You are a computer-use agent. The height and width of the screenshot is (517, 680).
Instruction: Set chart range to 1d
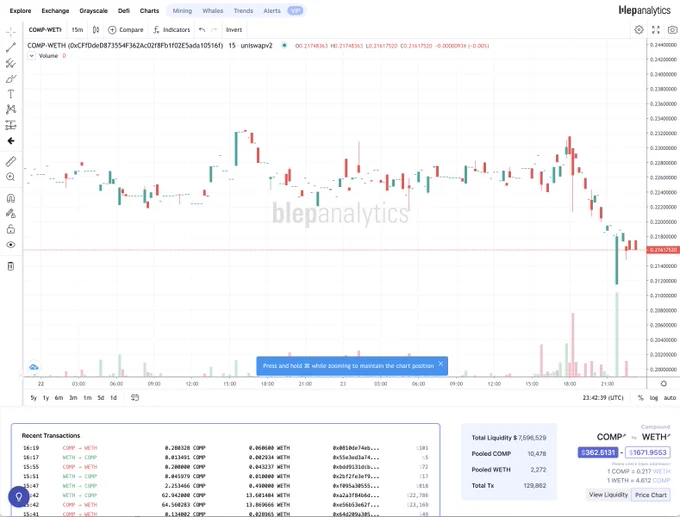[113, 398]
